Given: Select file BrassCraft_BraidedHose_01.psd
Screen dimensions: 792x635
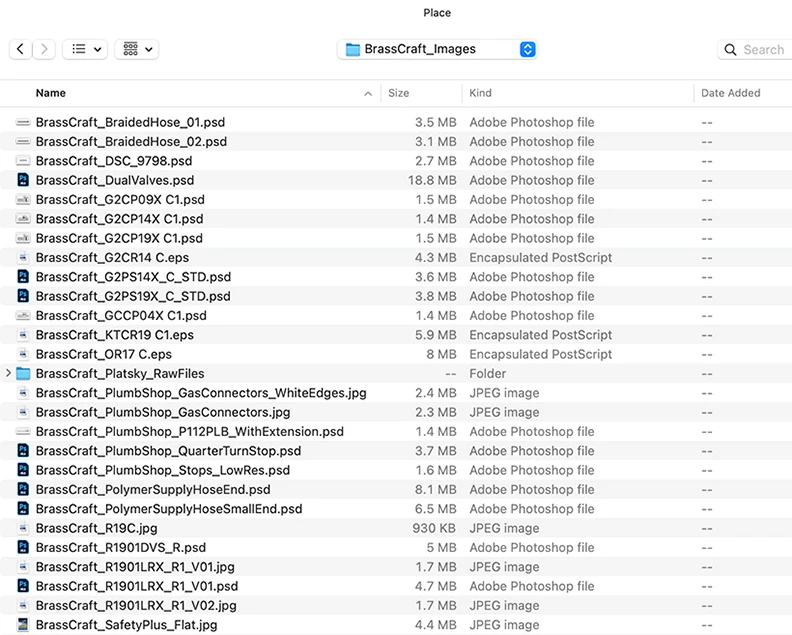Looking at the screenshot, I should [x=130, y=122].
